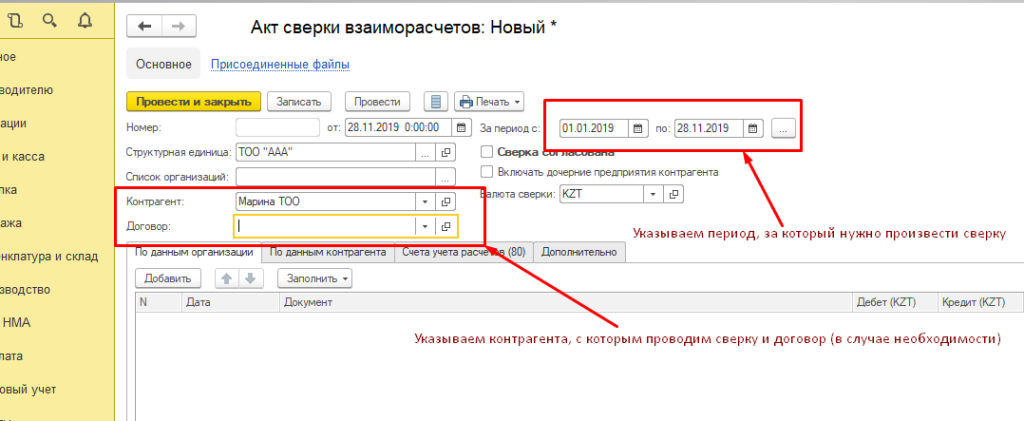Enable the Сверка согласована checkbox
This screenshot has width=1024, height=421.
click(488, 152)
